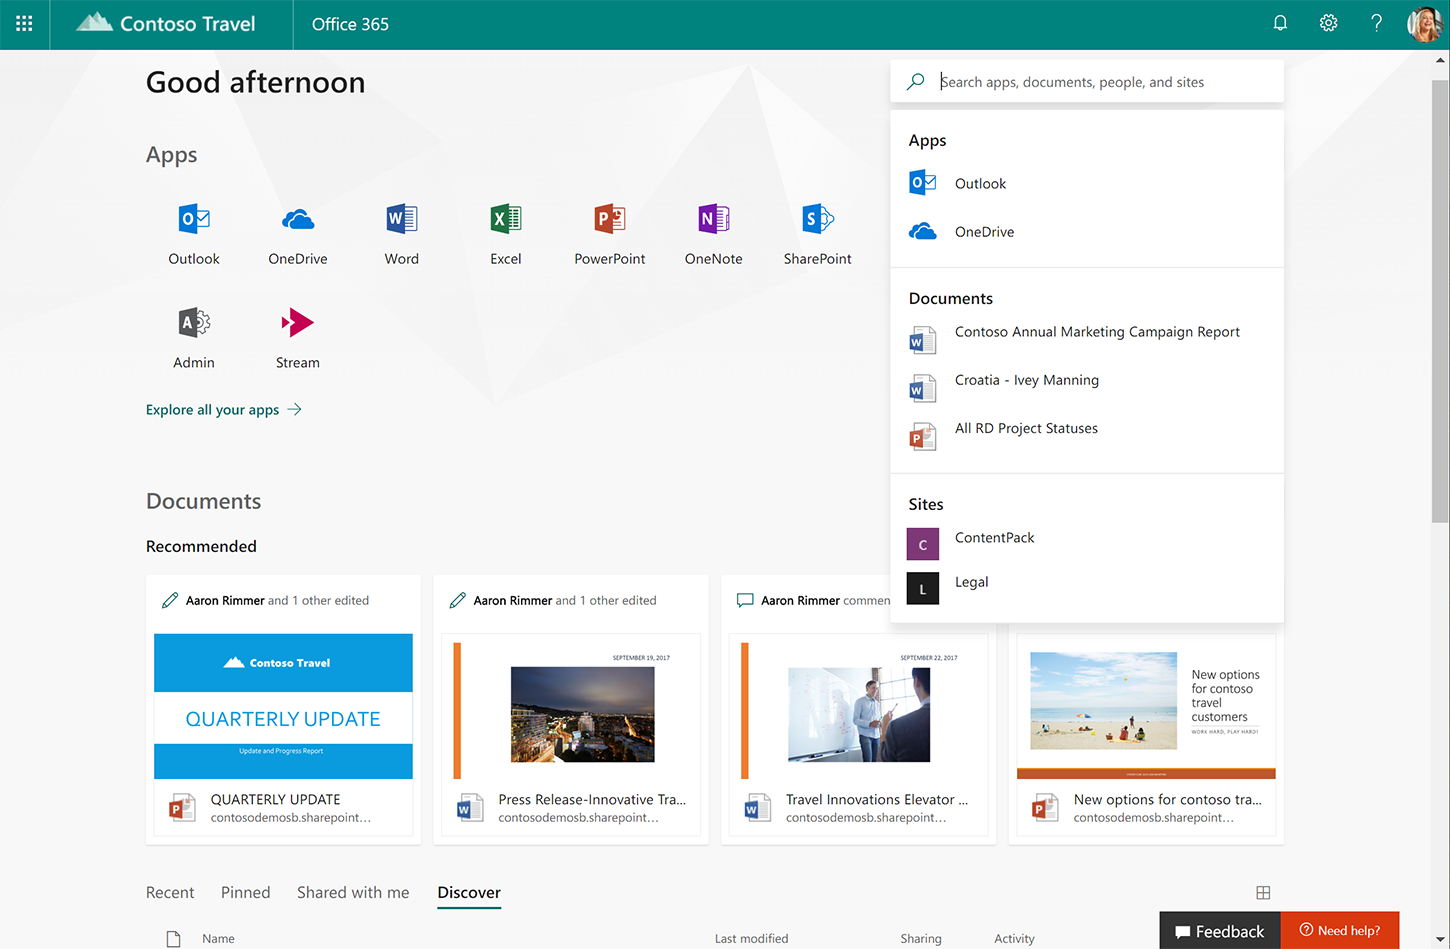Open the ContentPack site from search results
Viewport: 1450px width, 949px height.
point(994,537)
